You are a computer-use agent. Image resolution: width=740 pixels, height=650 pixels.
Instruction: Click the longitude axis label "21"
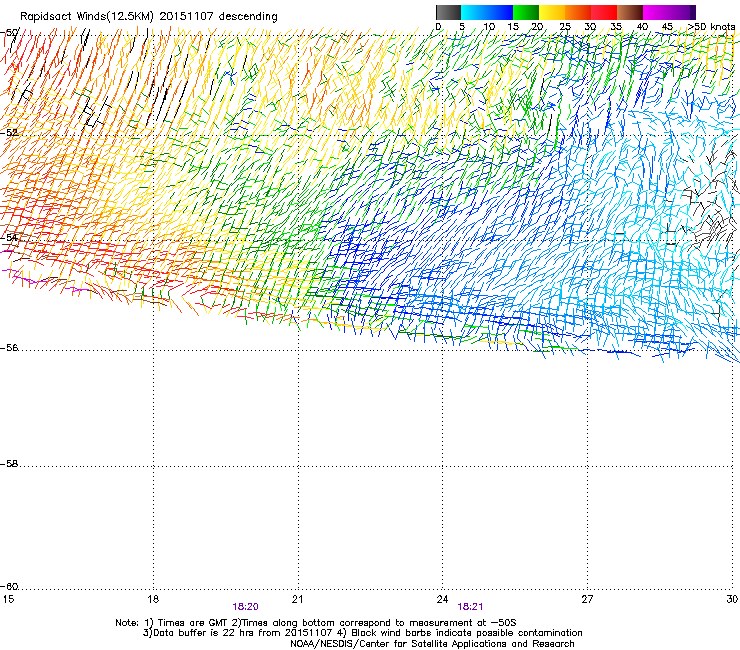(x=297, y=599)
